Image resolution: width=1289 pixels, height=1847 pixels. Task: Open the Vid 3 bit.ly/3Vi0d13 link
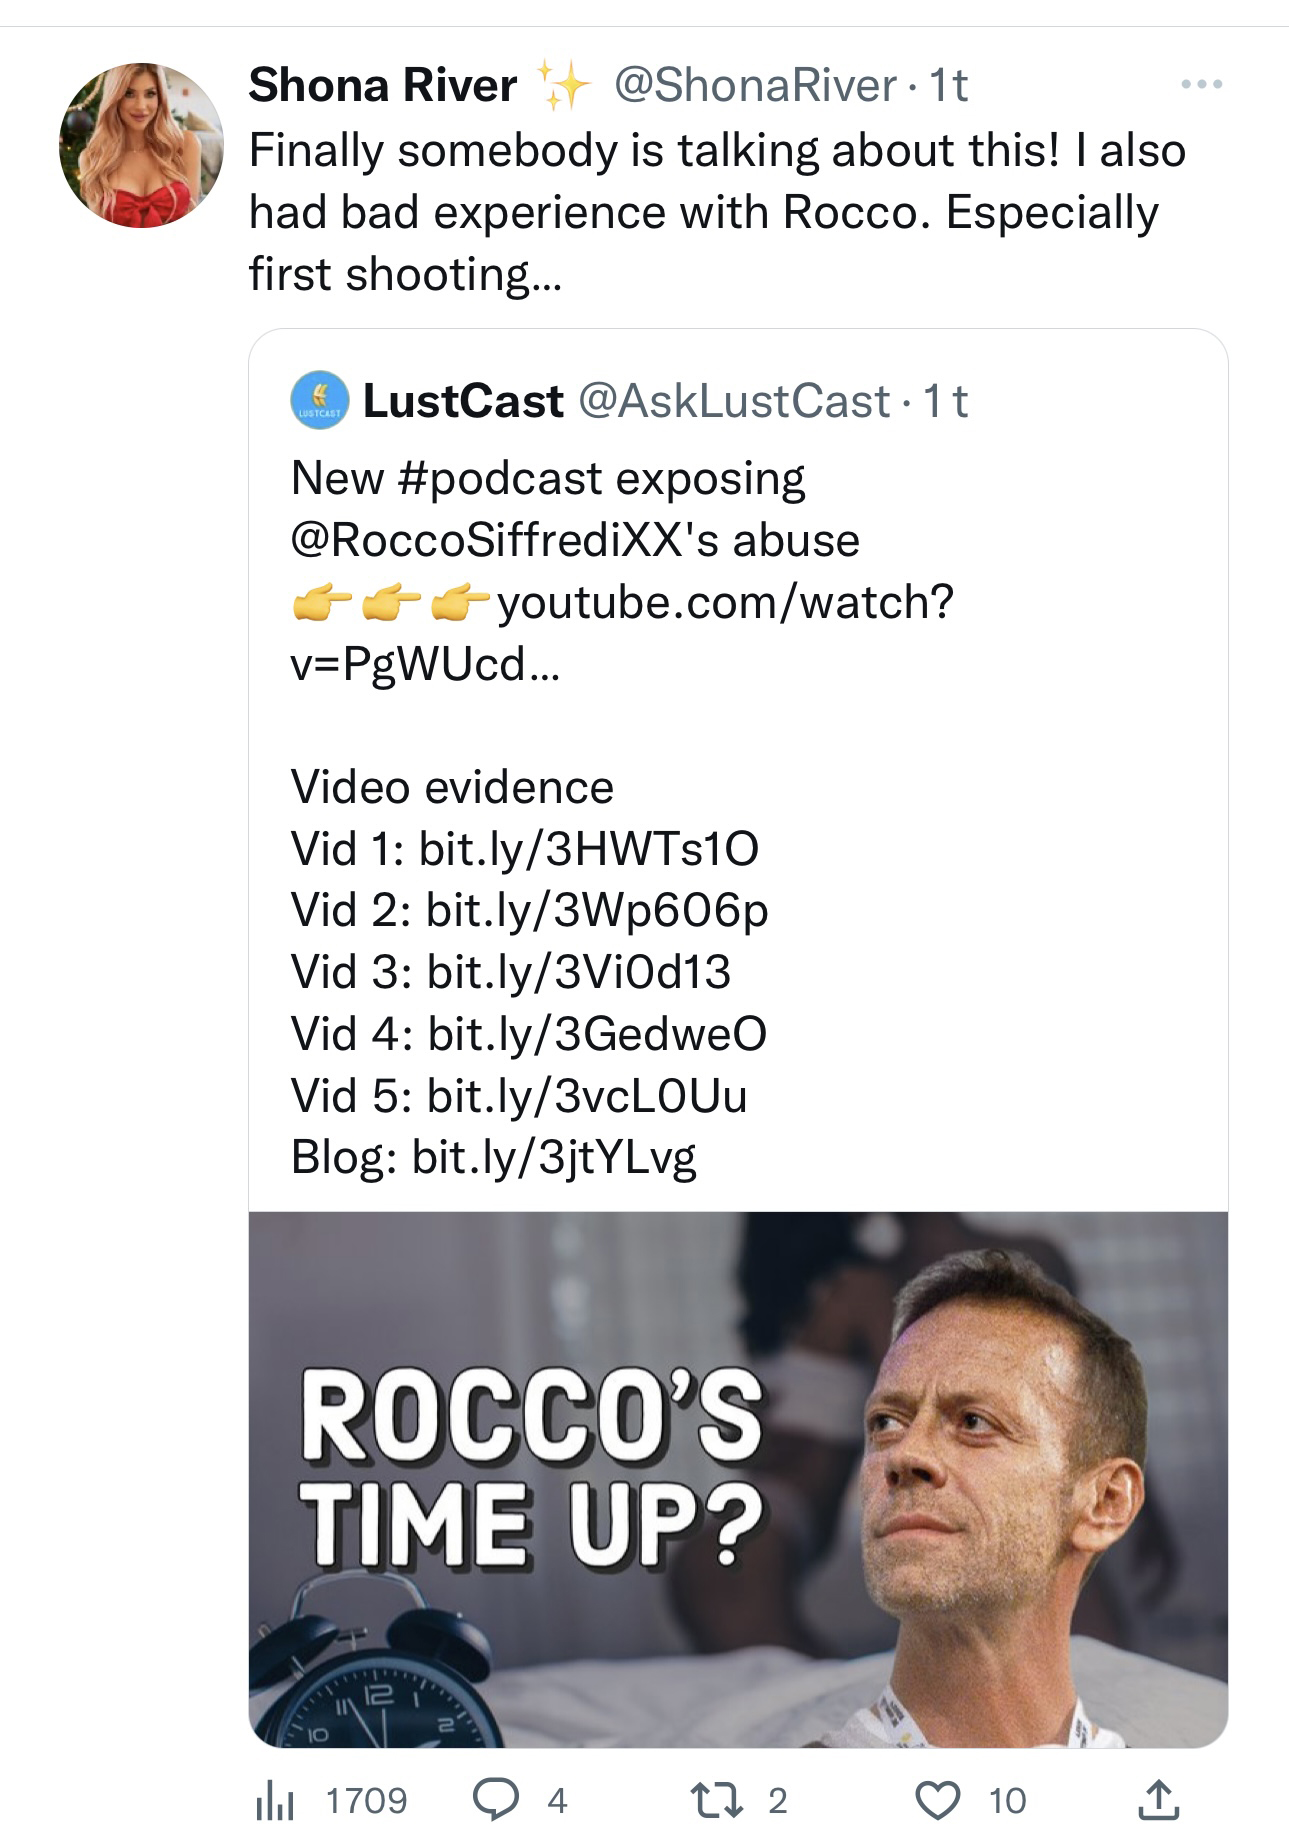pyautogui.click(x=578, y=972)
